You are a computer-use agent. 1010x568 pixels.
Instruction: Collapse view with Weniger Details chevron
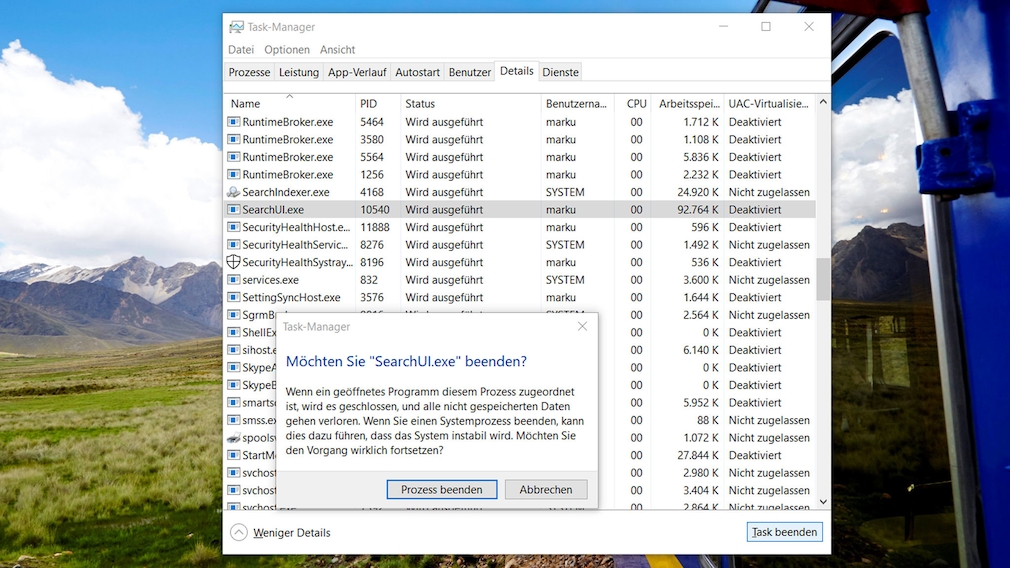pos(239,532)
